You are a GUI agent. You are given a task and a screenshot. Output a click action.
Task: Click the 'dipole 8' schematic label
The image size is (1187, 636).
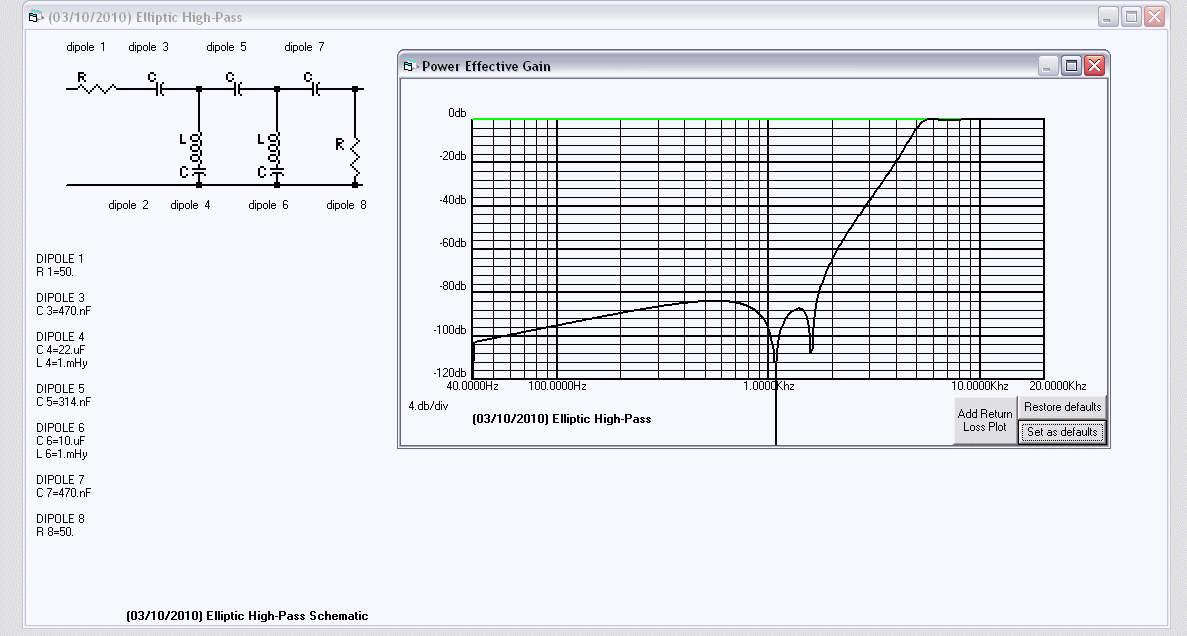click(x=347, y=205)
